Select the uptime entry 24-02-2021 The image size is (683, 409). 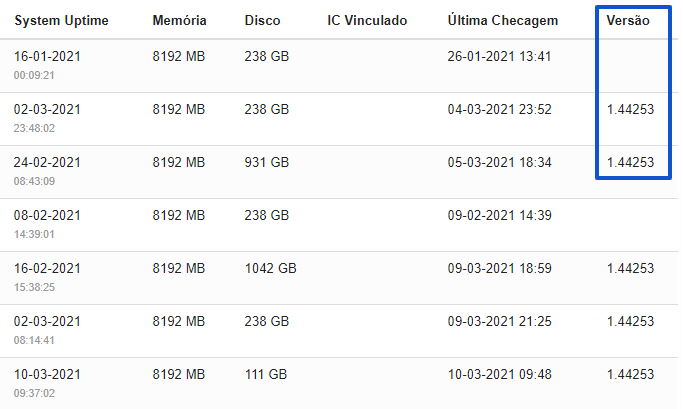(47, 162)
